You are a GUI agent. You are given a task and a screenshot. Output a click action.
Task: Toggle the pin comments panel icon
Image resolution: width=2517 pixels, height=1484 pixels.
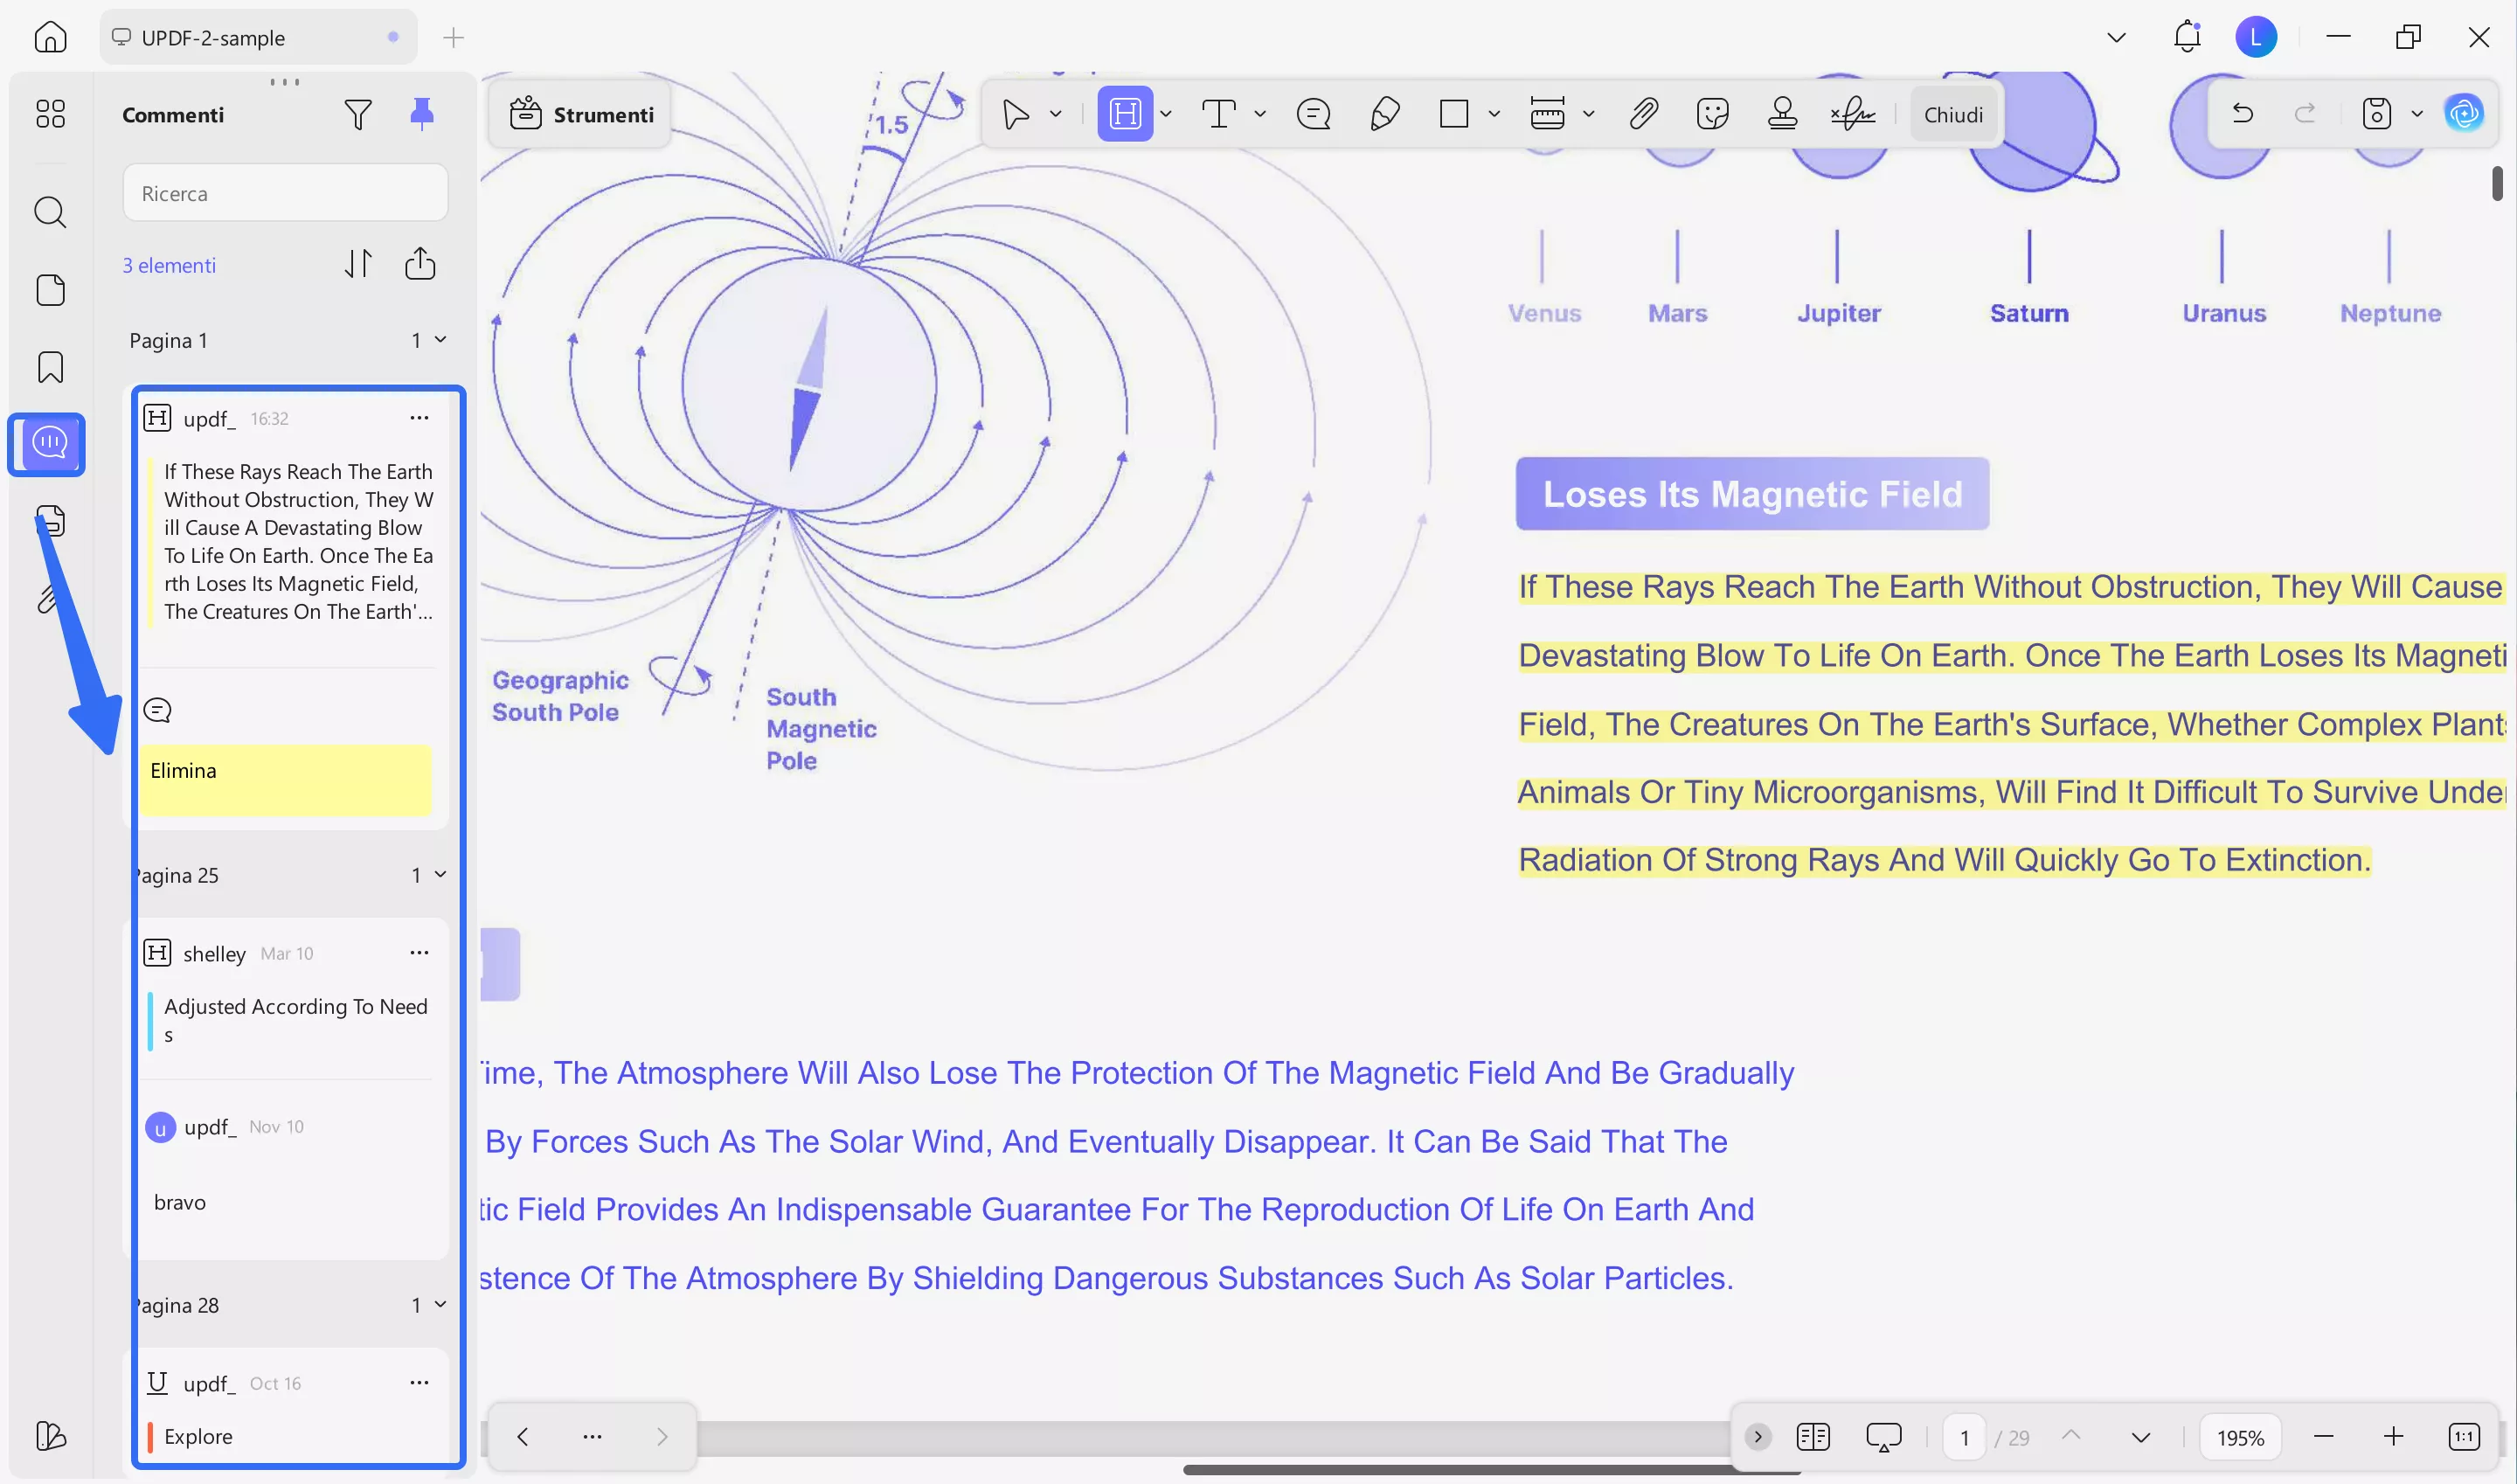point(422,114)
